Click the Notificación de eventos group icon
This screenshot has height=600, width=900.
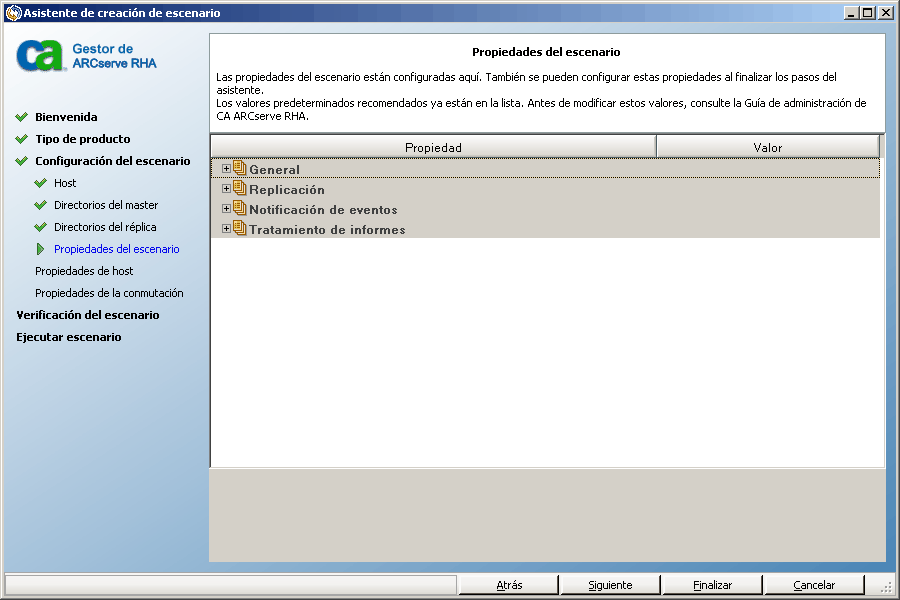239,209
